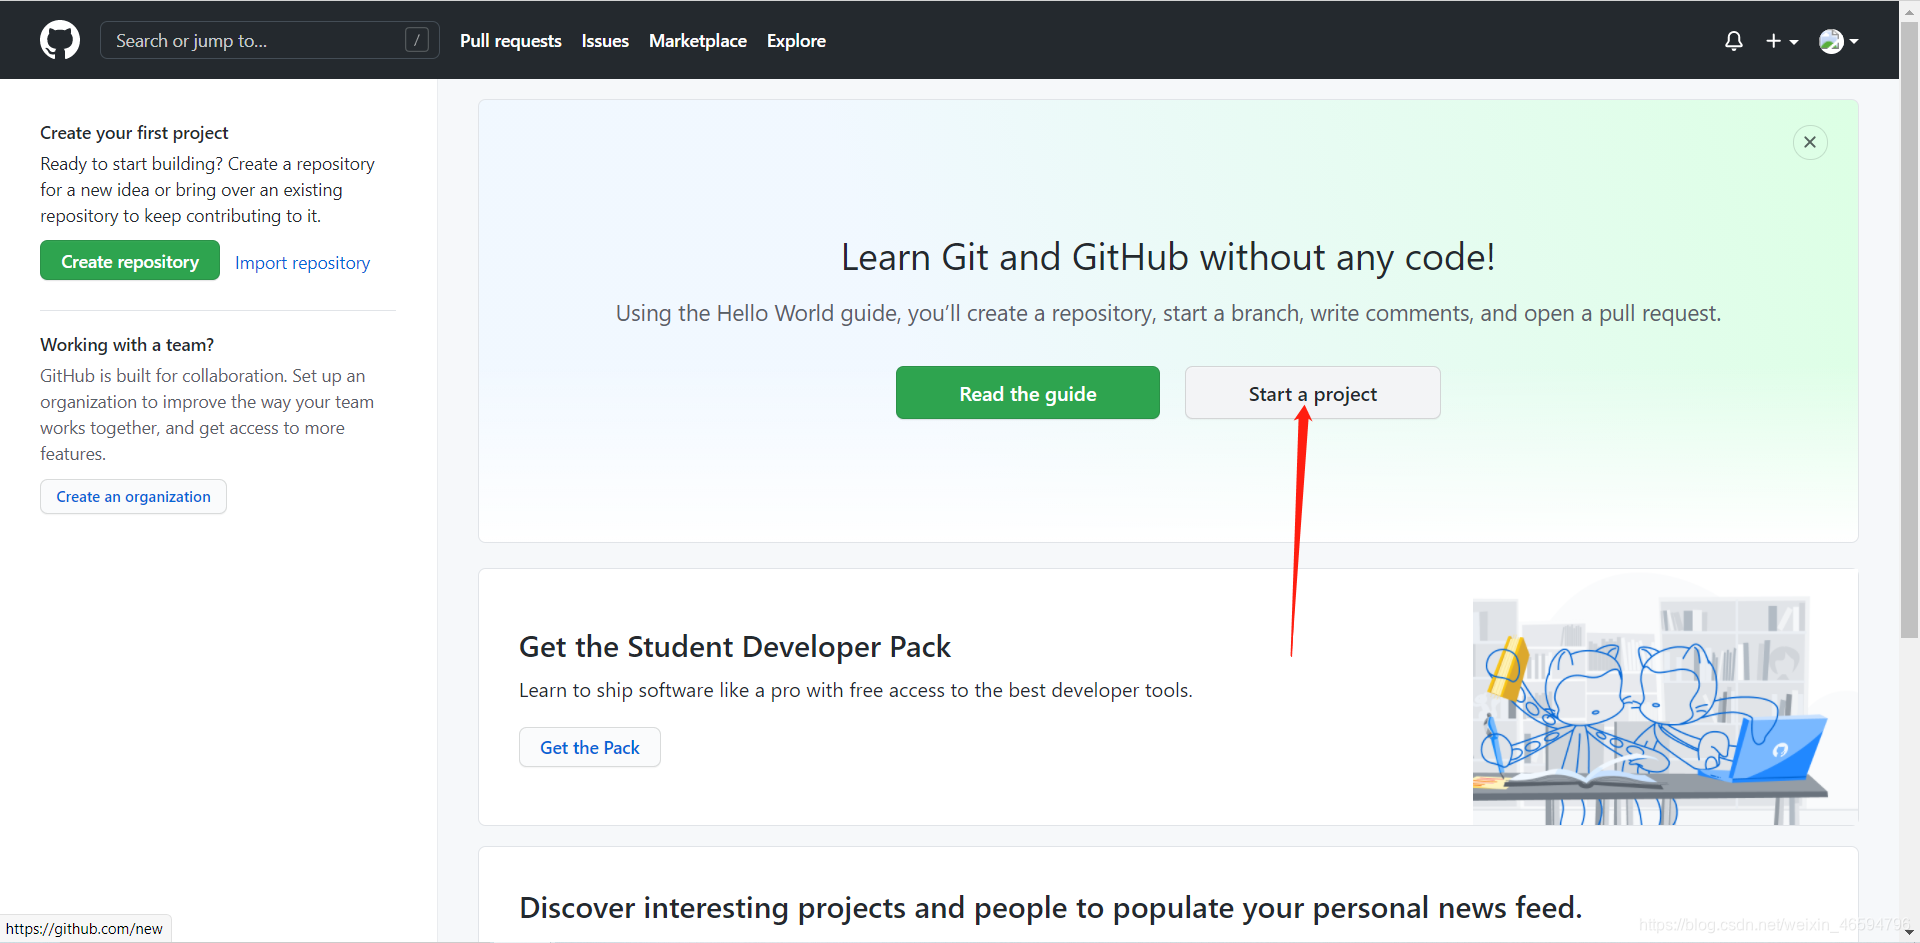Click the Read the guide button
Screen dimensions: 1920x943
[1028, 393]
